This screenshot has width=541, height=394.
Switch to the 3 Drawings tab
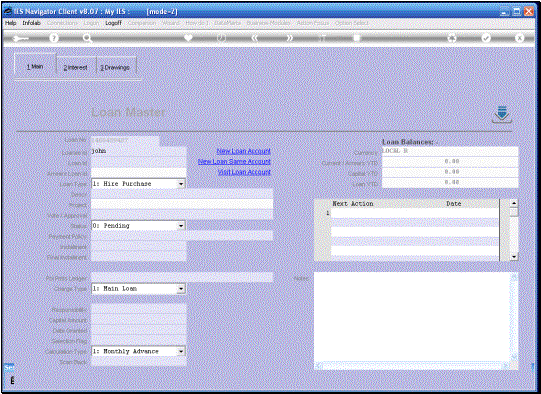click(x=116, y=68)
